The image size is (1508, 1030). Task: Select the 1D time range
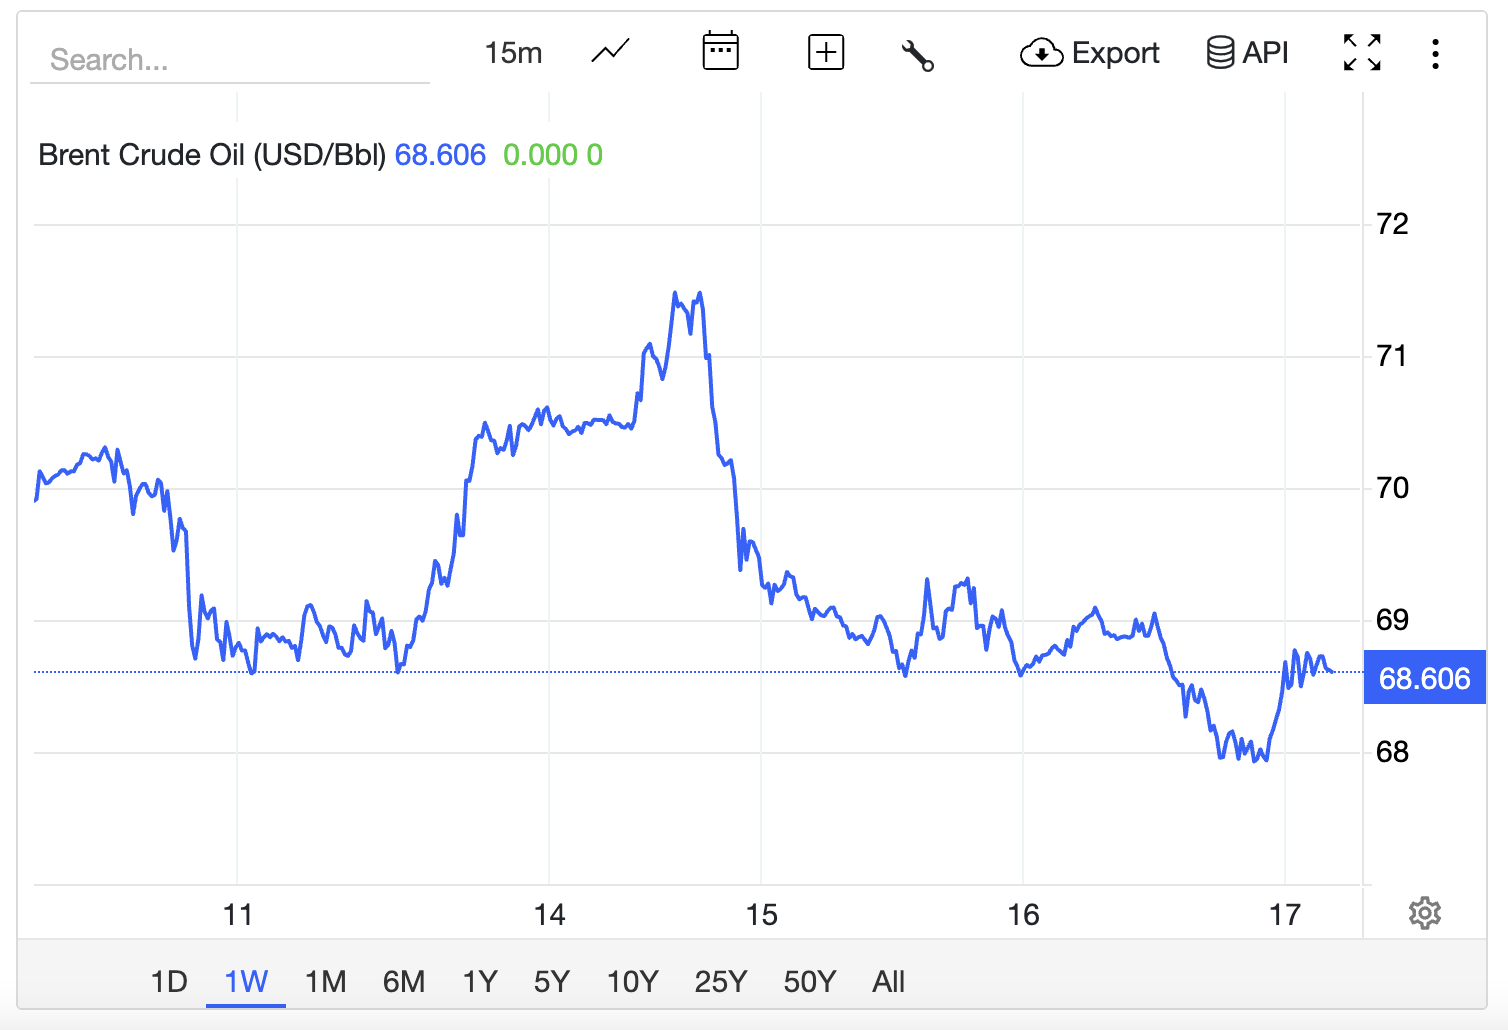pos(169,981)
